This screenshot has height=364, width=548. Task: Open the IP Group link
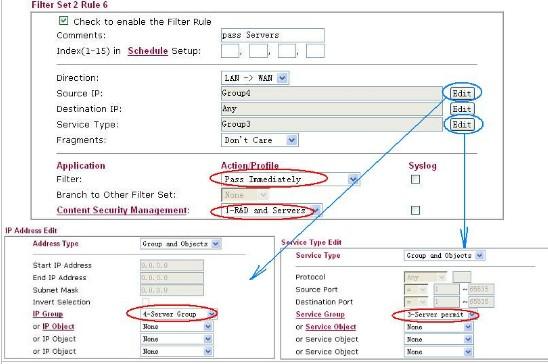(48, 314)
